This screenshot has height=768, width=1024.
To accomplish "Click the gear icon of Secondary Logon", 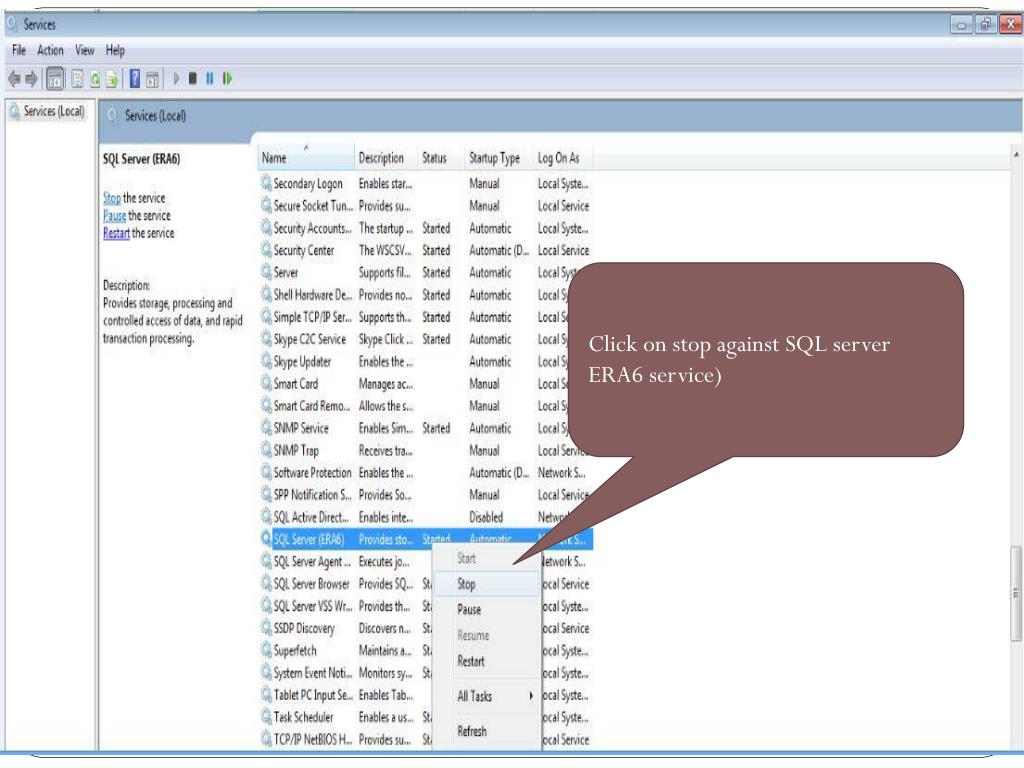I will [x=266, y=183].
